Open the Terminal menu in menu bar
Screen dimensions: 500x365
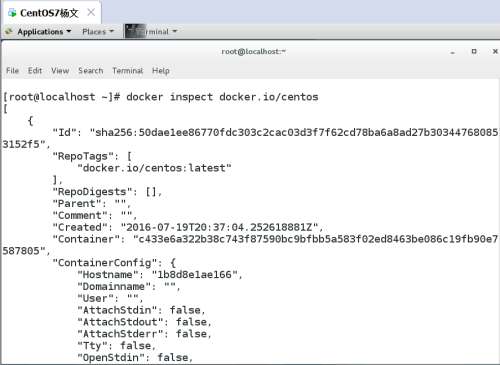click(127, 71)
